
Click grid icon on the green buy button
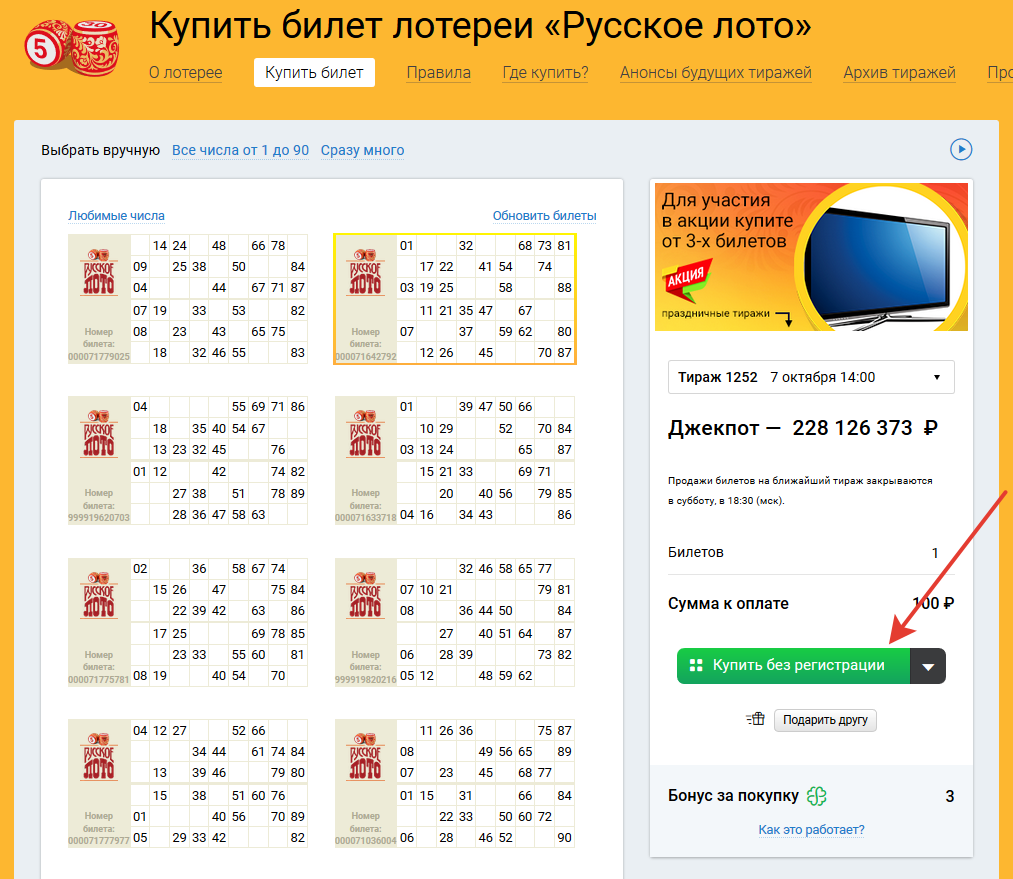click(696, 665)
